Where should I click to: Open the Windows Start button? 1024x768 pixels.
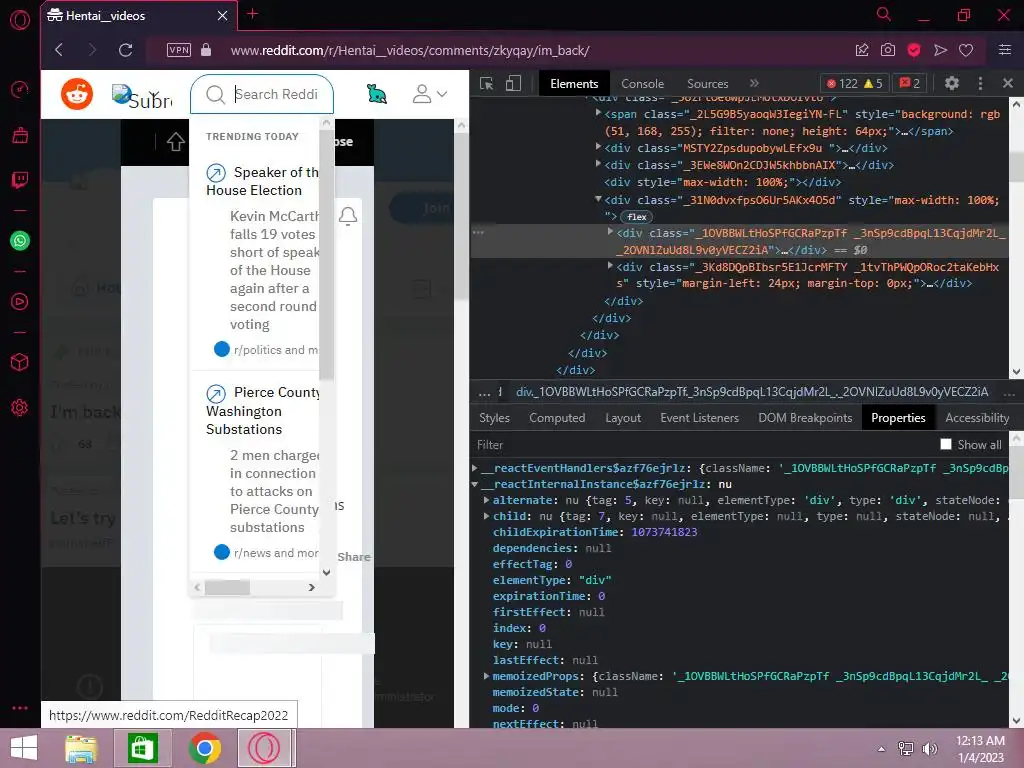tap(24, 748)
